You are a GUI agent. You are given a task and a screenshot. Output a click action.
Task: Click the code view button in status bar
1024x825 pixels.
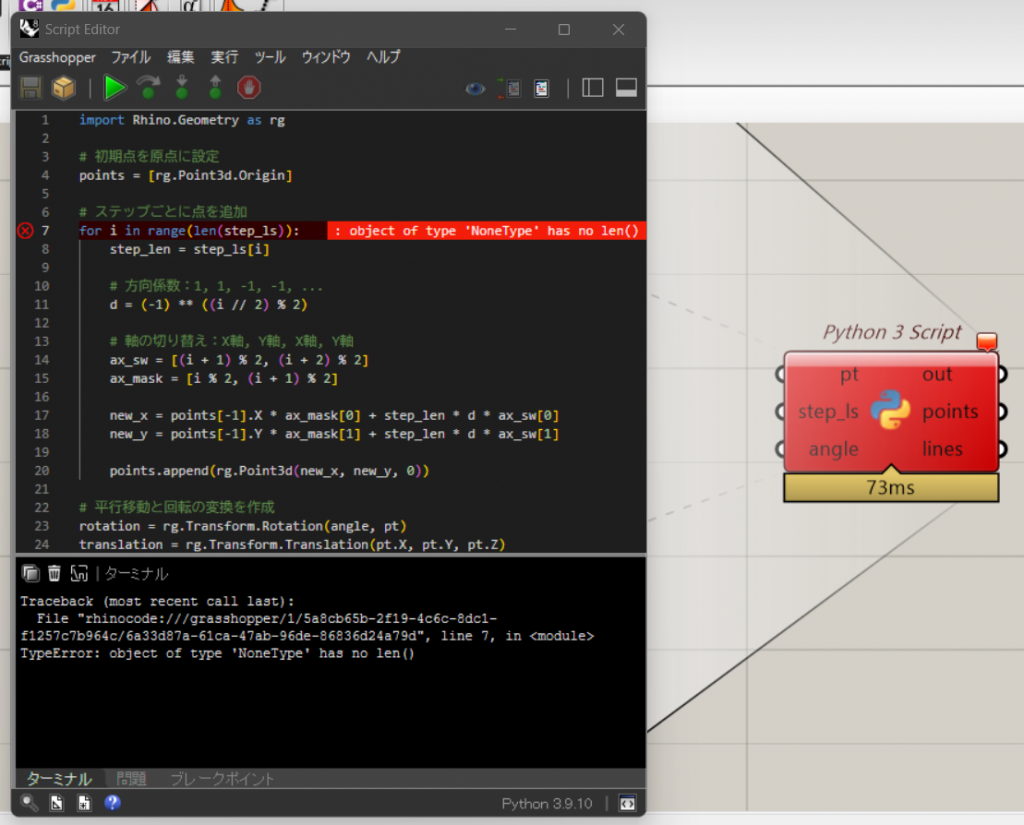(x=627, y=803)
